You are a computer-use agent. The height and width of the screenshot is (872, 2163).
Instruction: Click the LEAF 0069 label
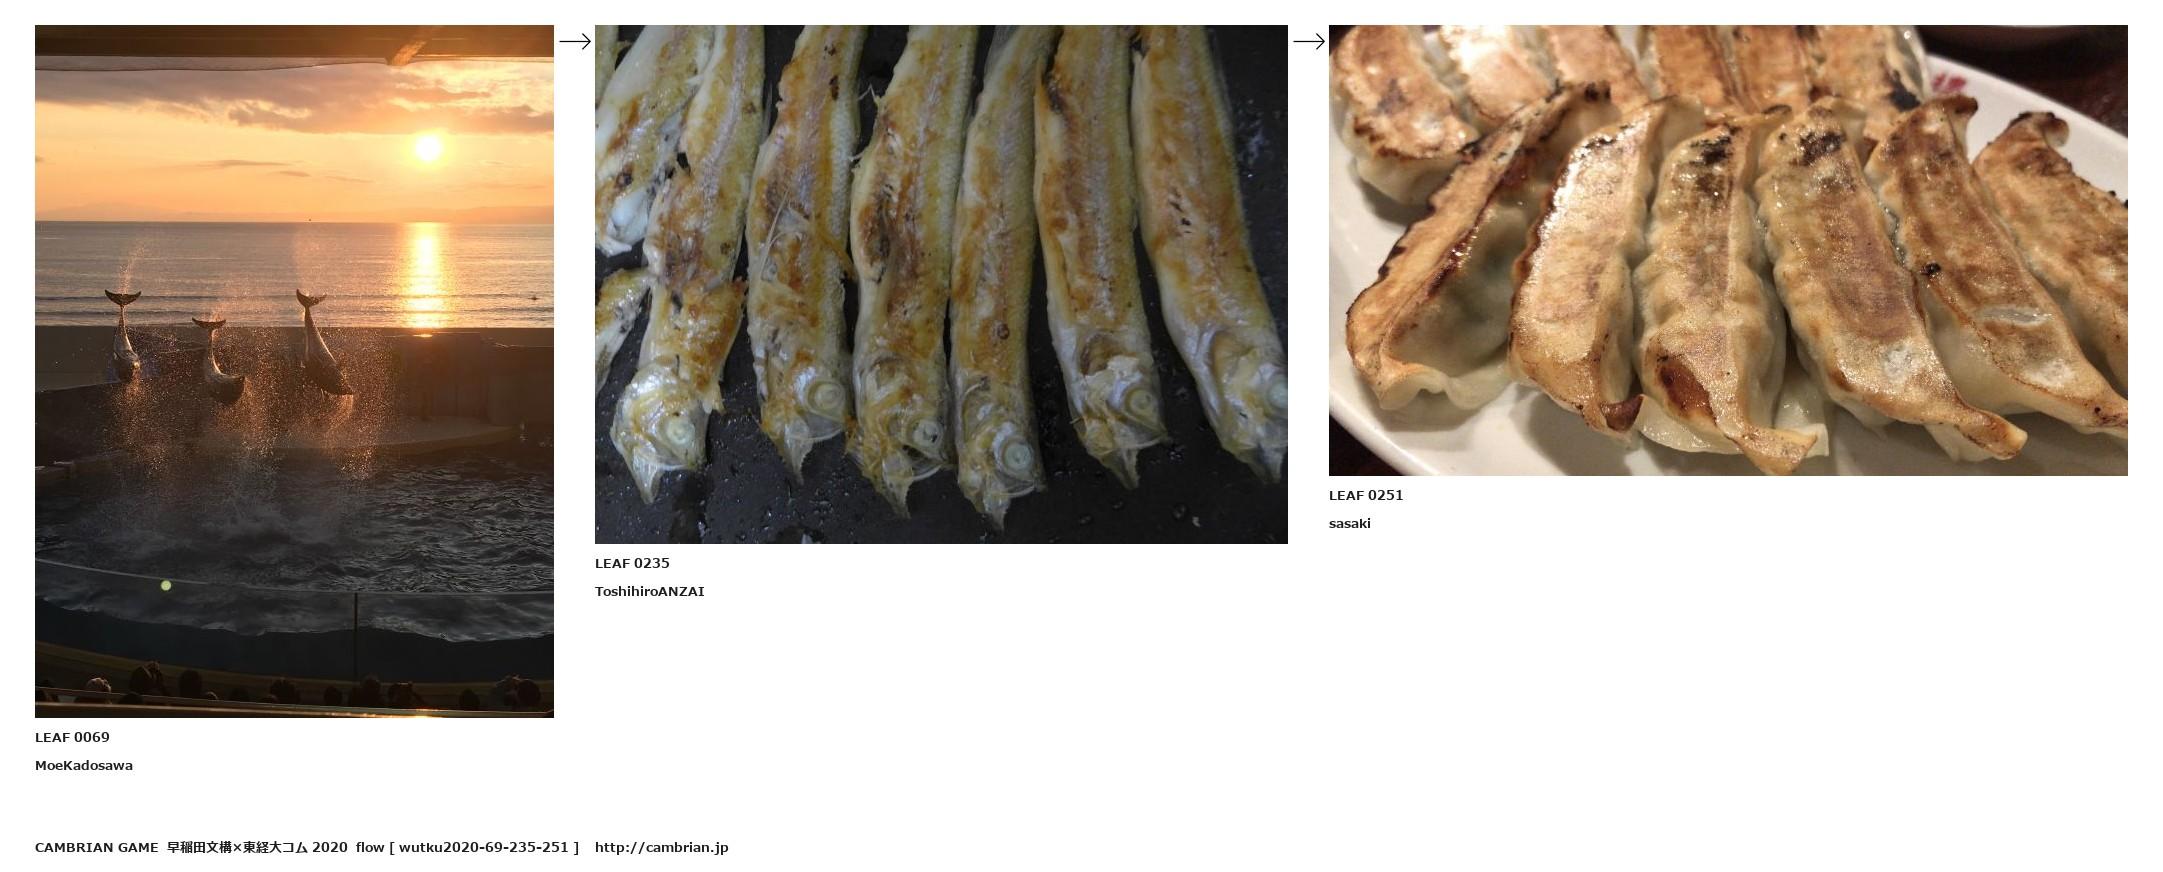(72, 737)
